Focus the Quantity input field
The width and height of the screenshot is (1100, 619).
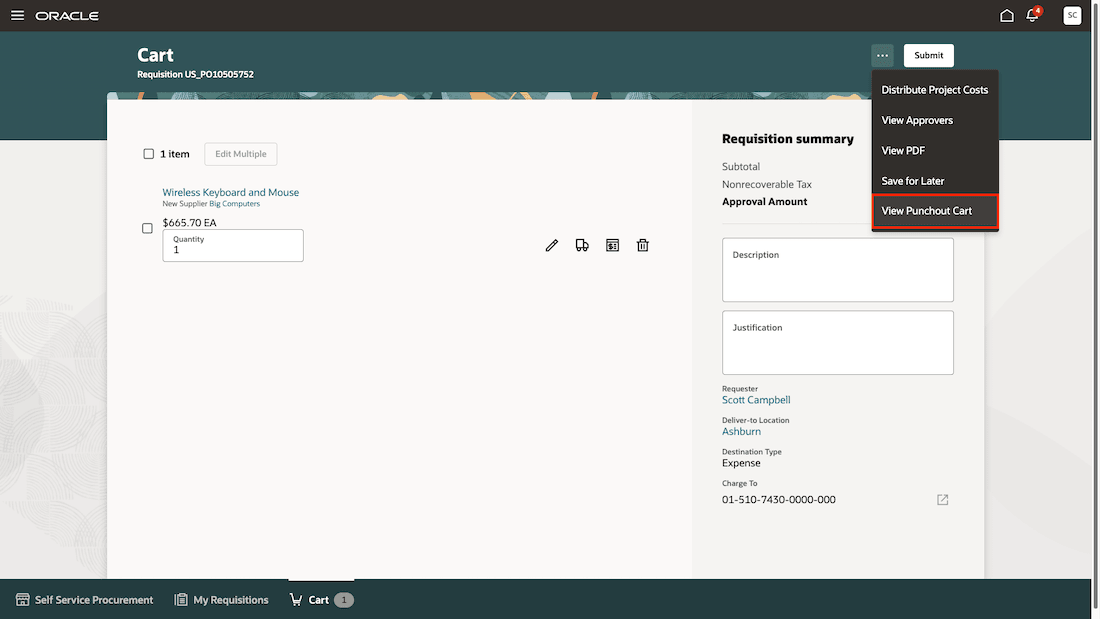pyautogui.click(x=233, y=246)
